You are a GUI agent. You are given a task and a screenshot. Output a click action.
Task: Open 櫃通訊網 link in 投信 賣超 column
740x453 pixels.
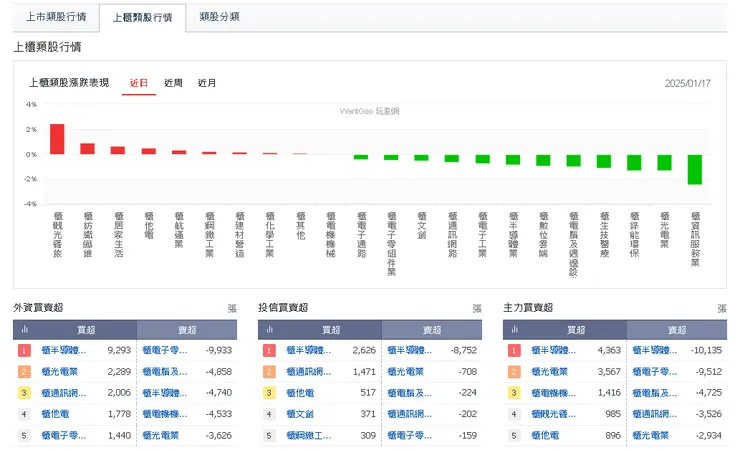(x=409, y=414)
